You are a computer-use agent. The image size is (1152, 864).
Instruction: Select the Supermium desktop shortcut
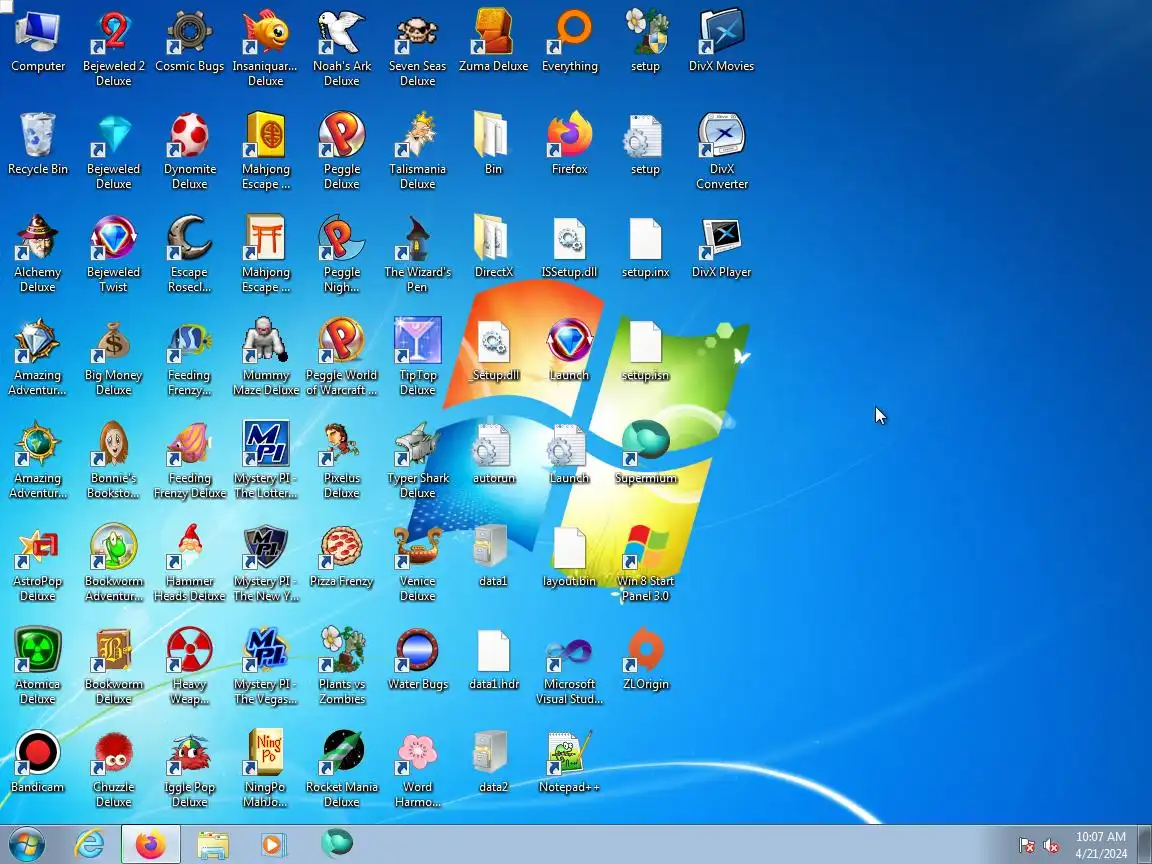[645, 444]
